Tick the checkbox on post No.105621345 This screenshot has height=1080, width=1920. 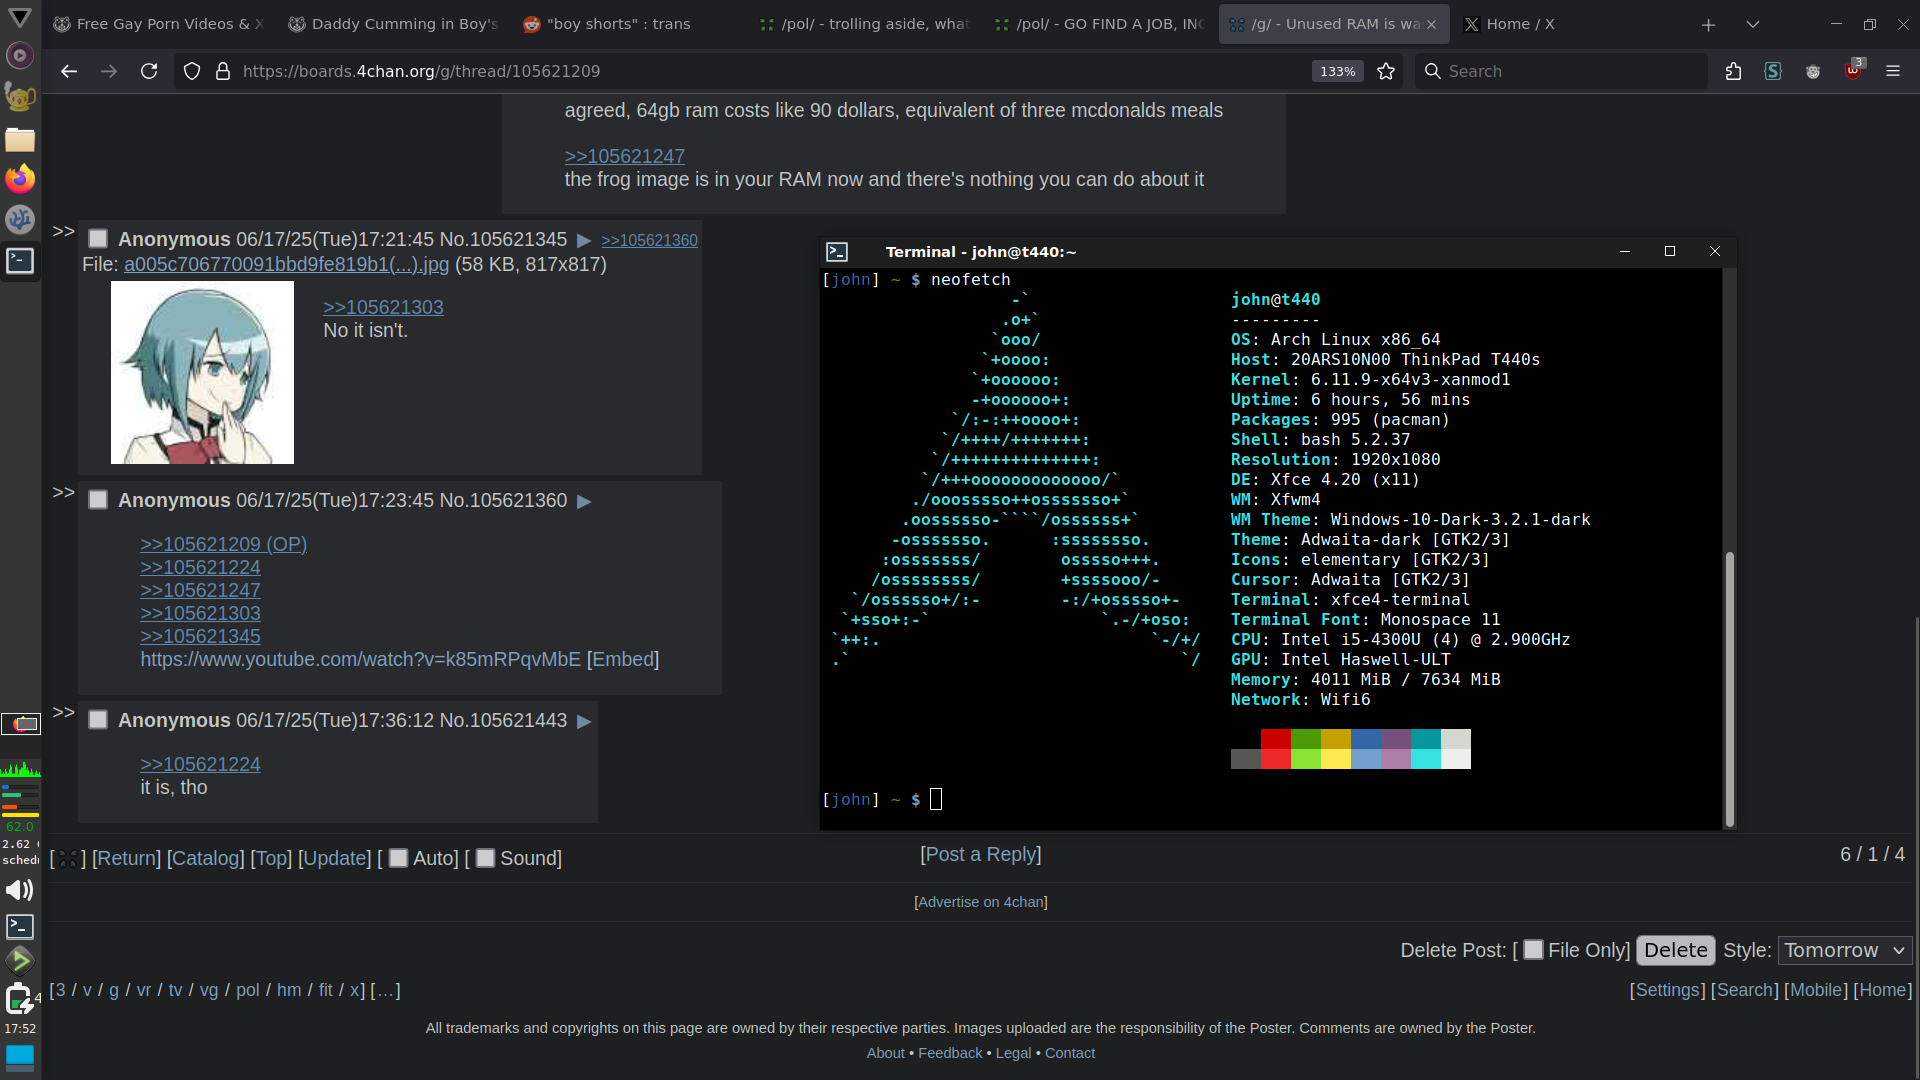98,239
